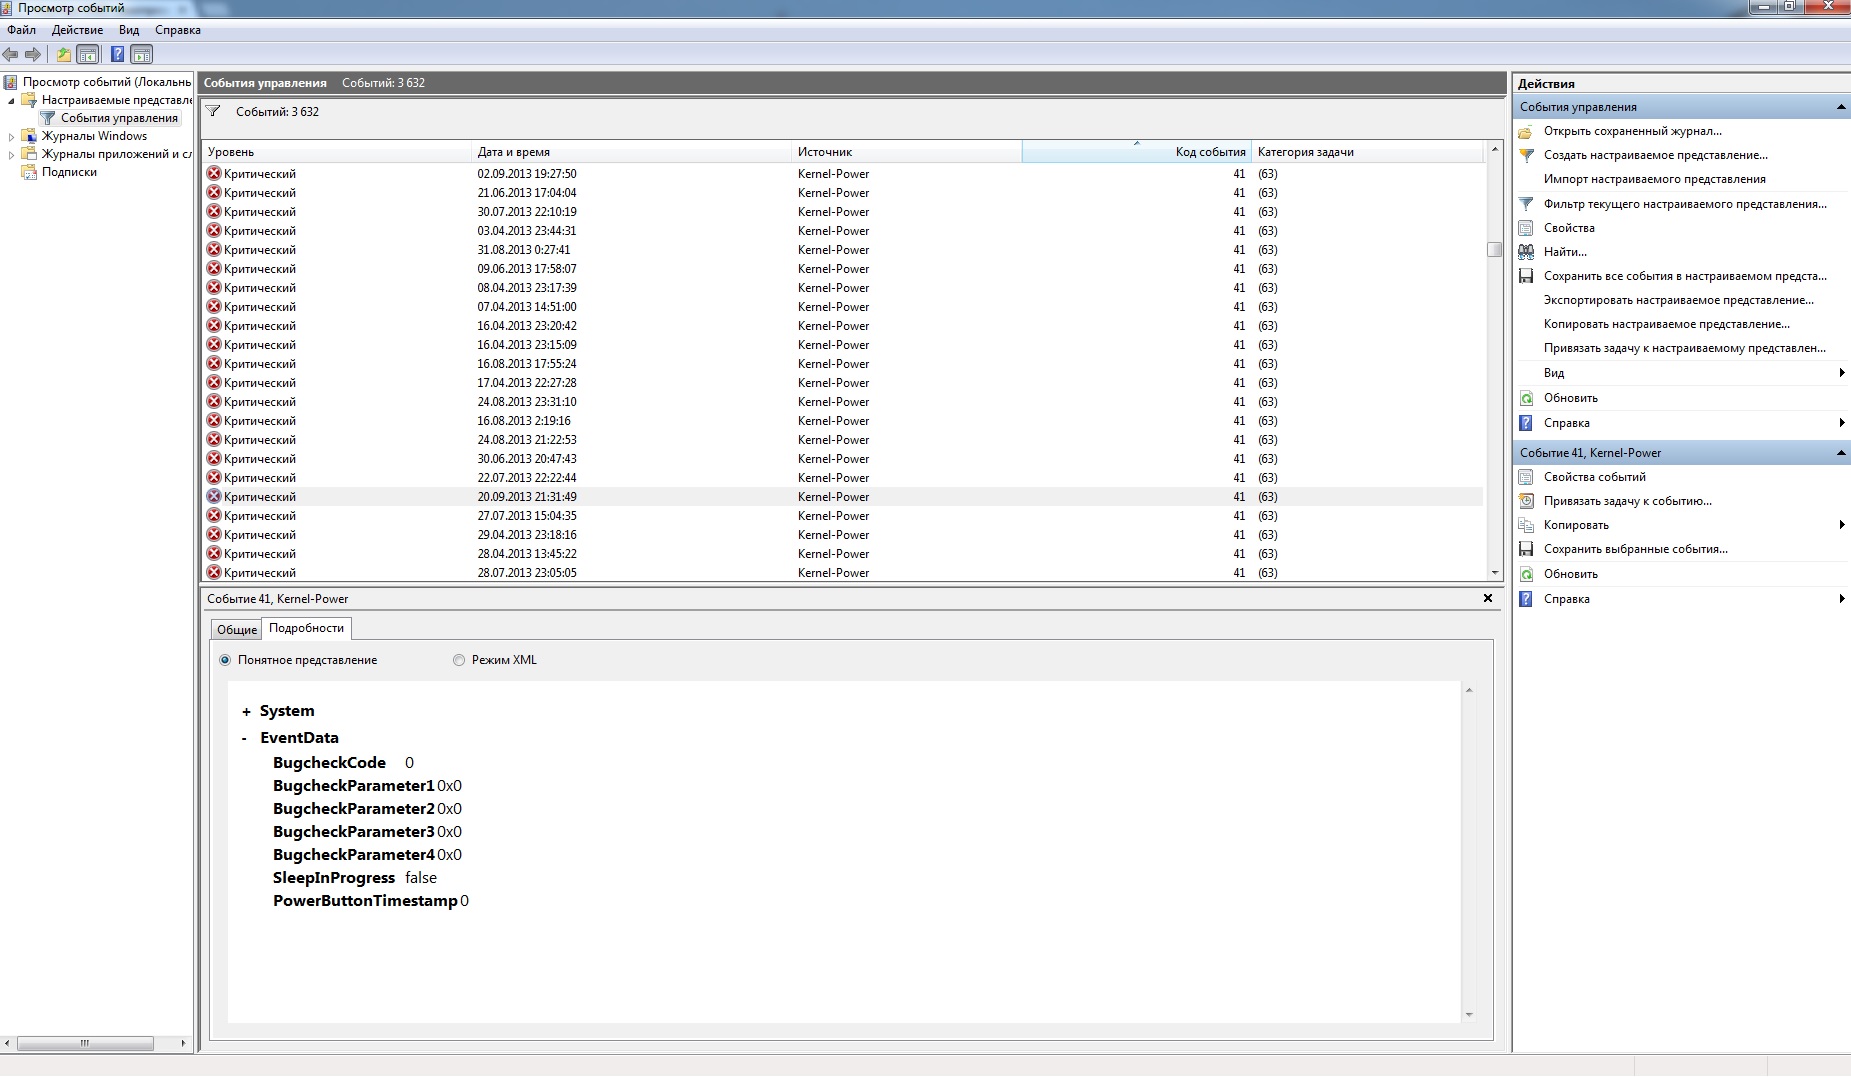Click the filter current custom view icon
Image resolution: width=1851 pixels, height=1077 pixels.
1526,204
